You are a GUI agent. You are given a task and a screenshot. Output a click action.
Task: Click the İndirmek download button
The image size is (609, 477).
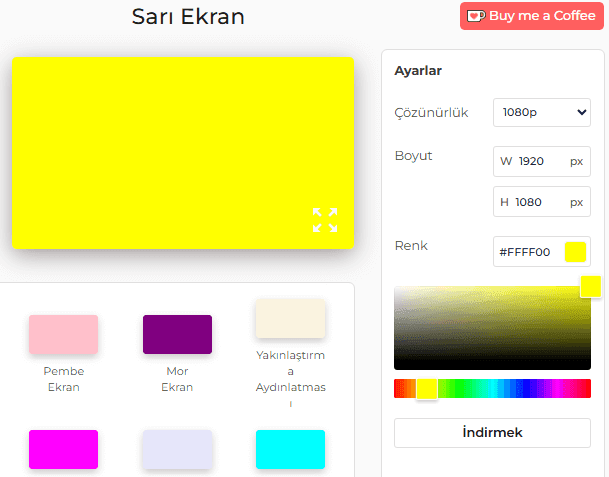(x=492, y=433)
